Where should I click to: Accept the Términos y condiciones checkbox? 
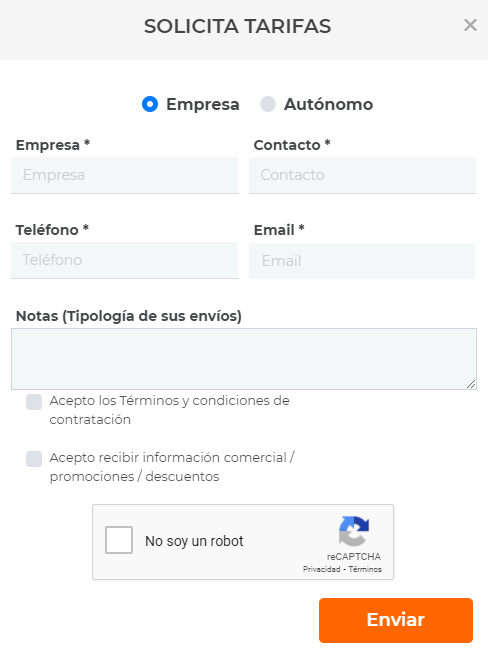pos(34,402)
